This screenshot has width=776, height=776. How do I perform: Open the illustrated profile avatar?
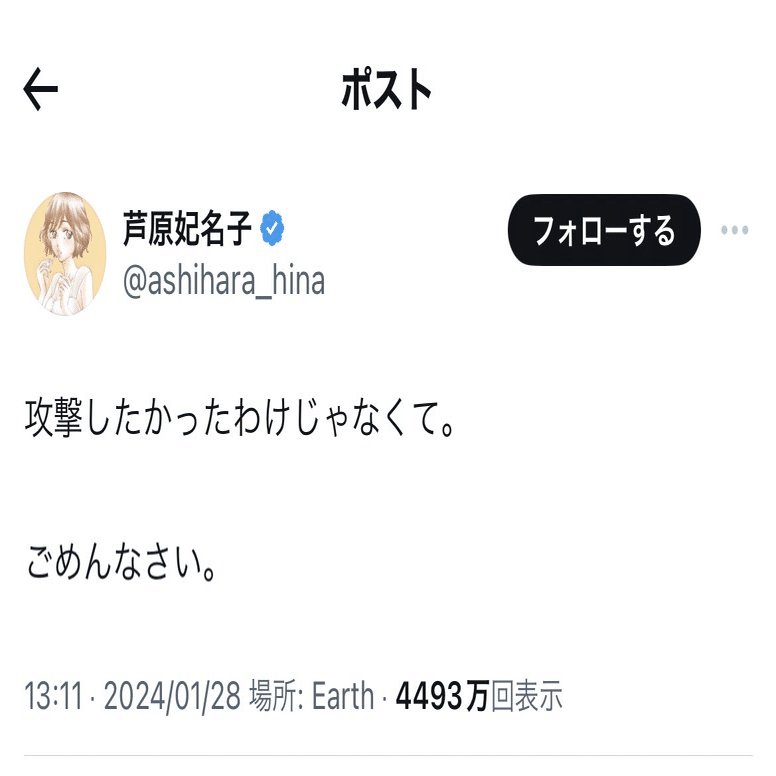tap(65, 254)
